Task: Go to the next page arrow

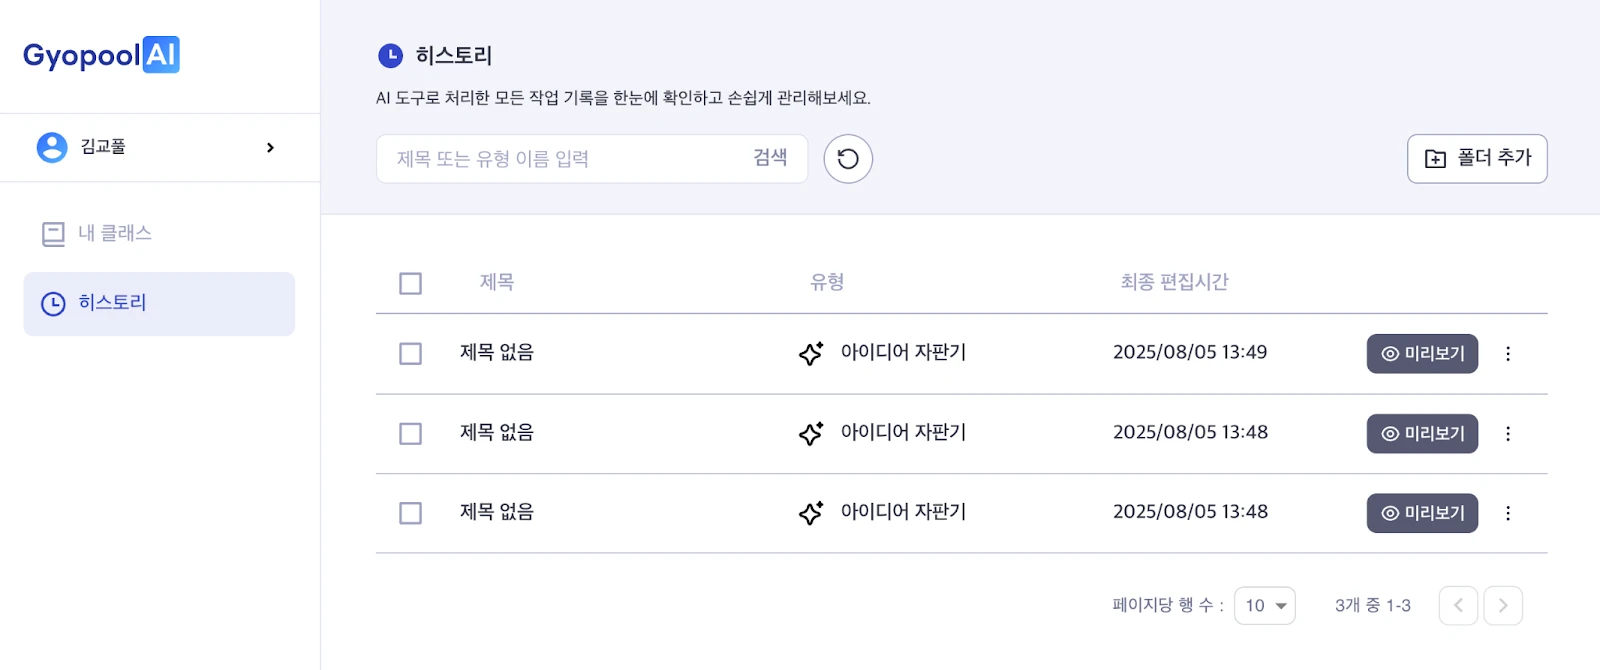Action: [1502, 605]
